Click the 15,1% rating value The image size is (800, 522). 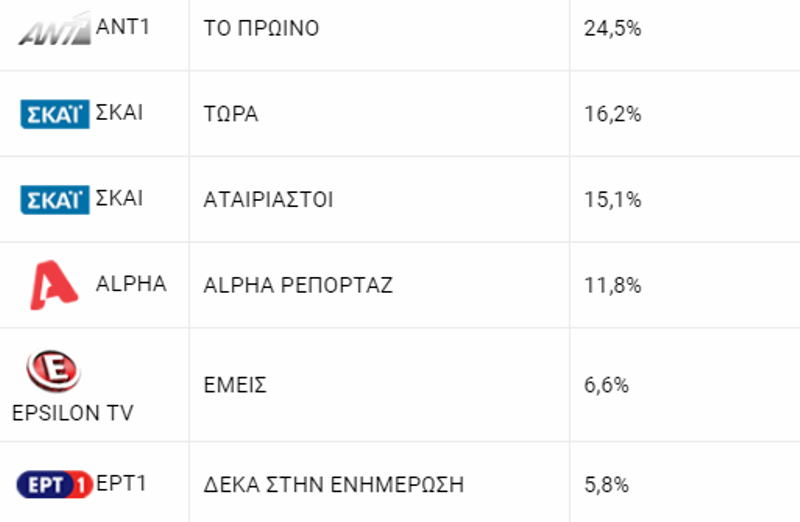[612, 200]
